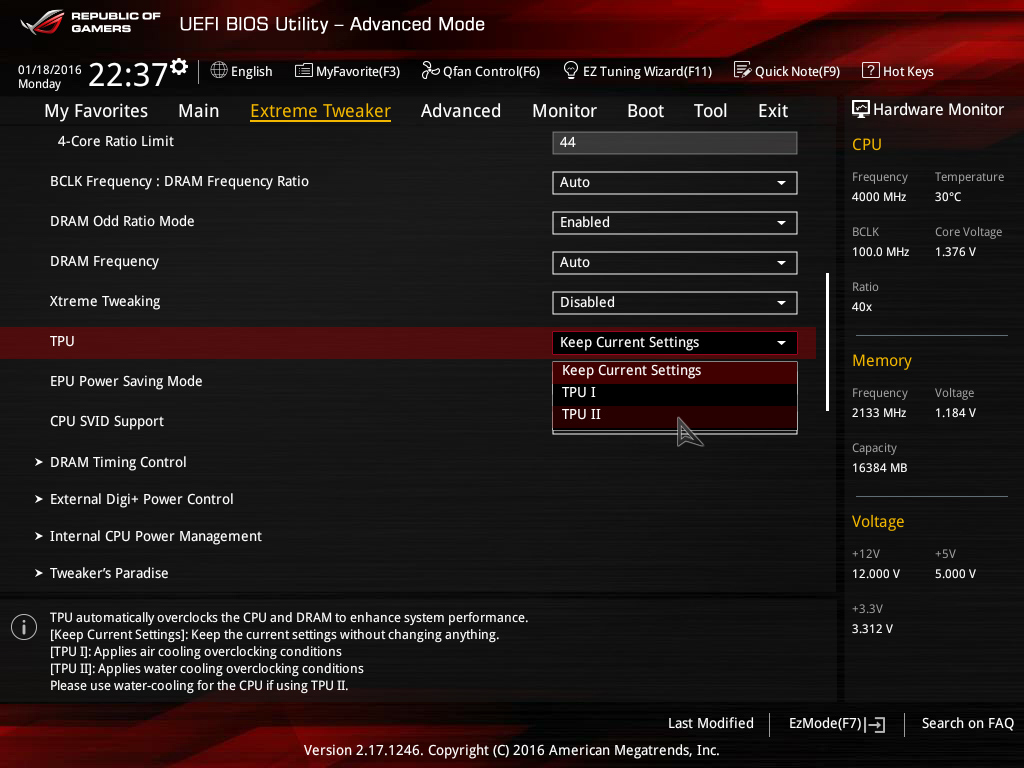Click the ROG Republic of Gamers logo
The height and width of the screenshot is (768, 1024).
click(x=90, y=22)
